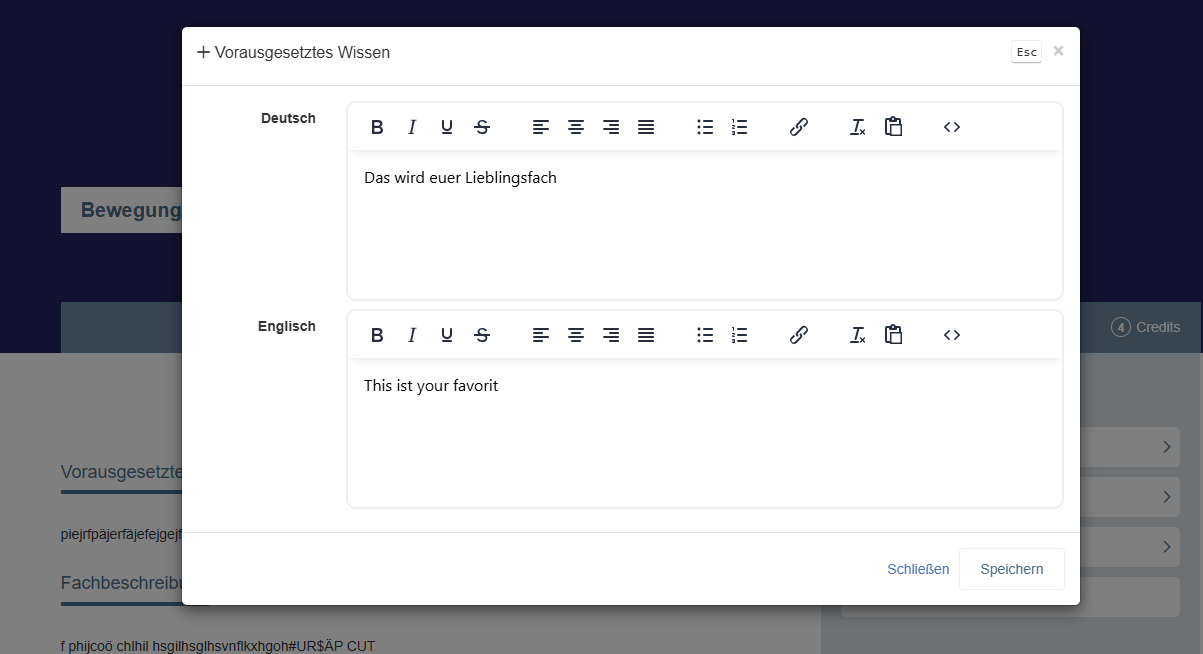
Task: Insert a numbered list in the Englisch editor
Action: point(739,334)
